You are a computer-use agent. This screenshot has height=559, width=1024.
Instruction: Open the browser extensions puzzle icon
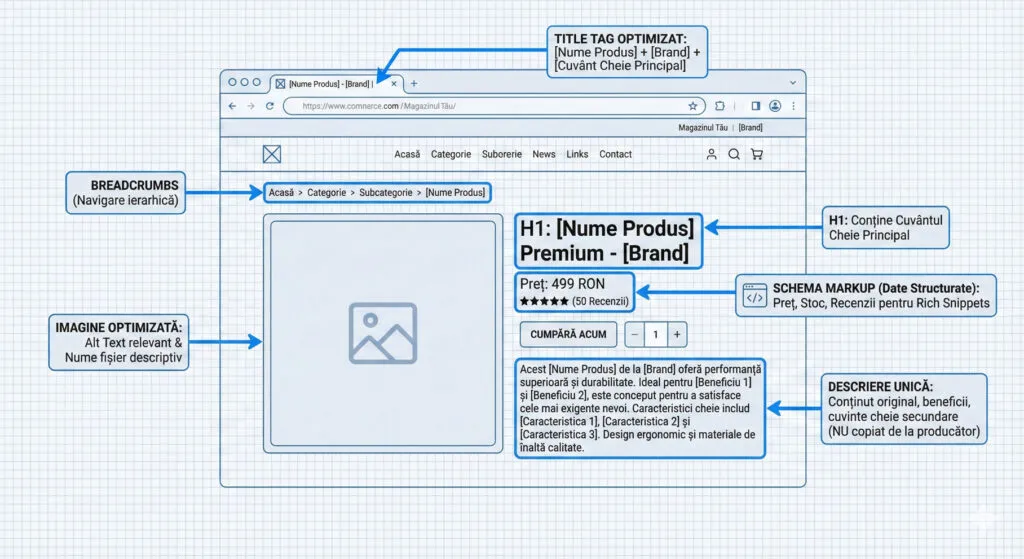coord(719,105)
